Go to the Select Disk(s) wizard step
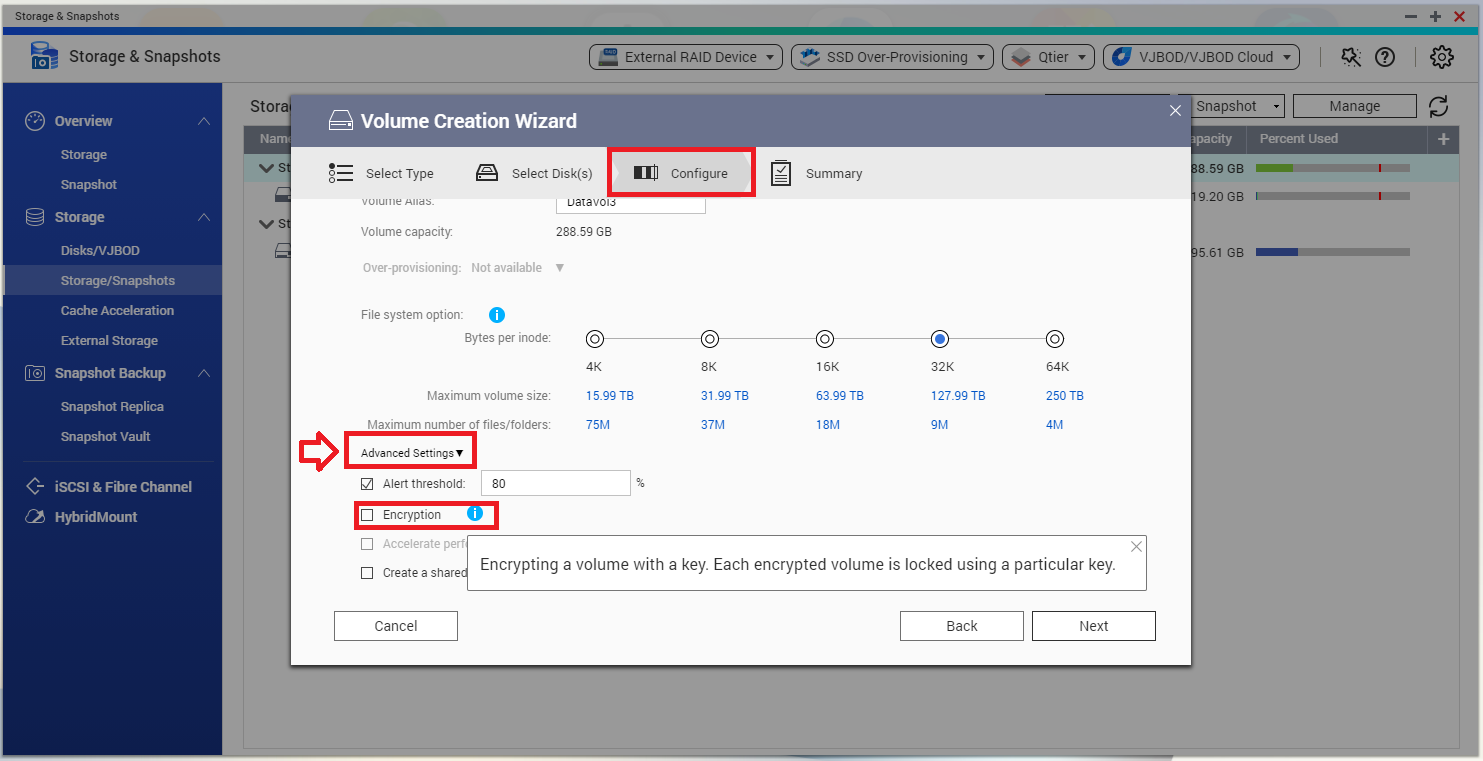1483x761 pixels. (x=535, y=173)
